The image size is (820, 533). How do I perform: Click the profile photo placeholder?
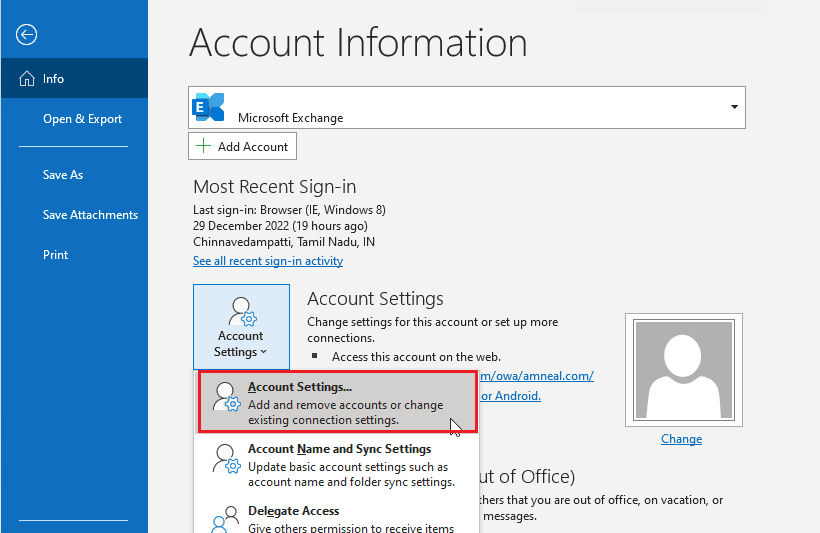684,370
